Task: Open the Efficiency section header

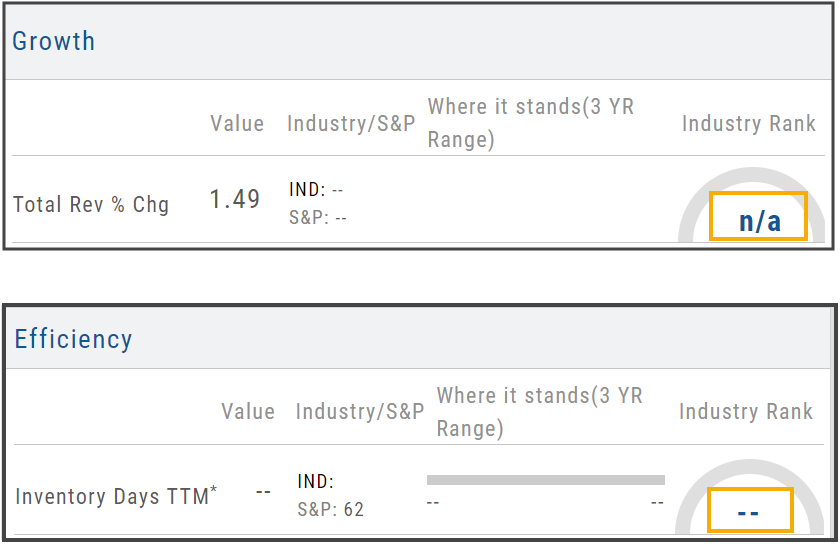Action: click(73, 340)
